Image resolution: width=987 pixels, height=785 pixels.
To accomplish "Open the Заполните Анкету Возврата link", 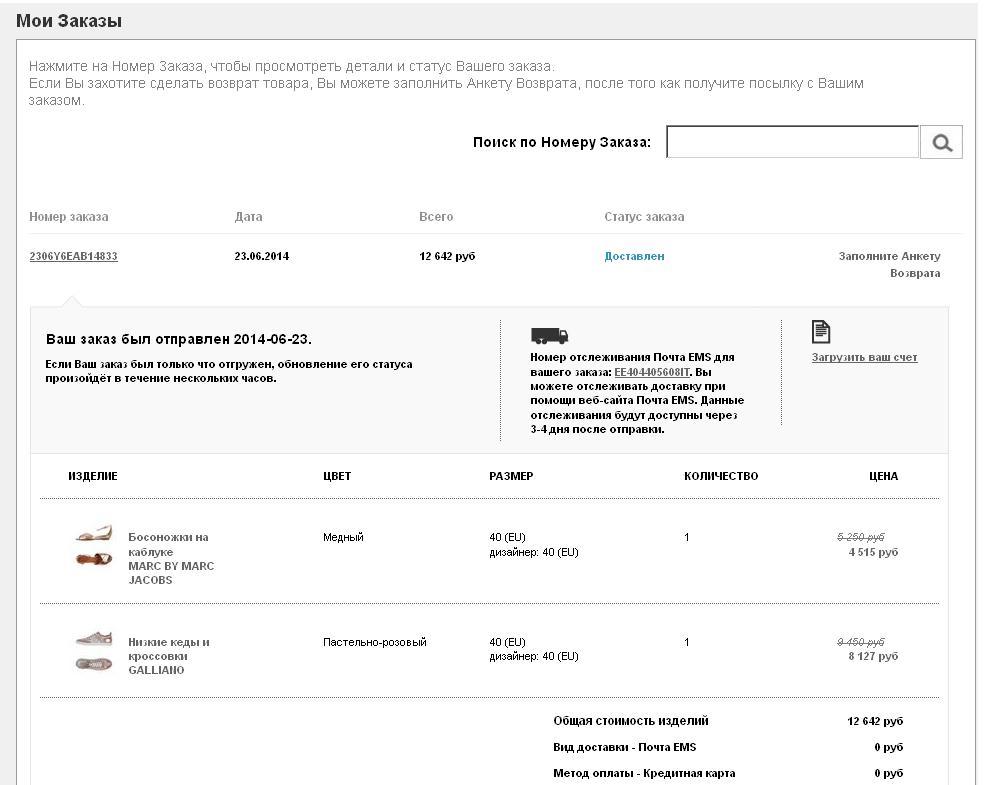I will coord(889,264).
